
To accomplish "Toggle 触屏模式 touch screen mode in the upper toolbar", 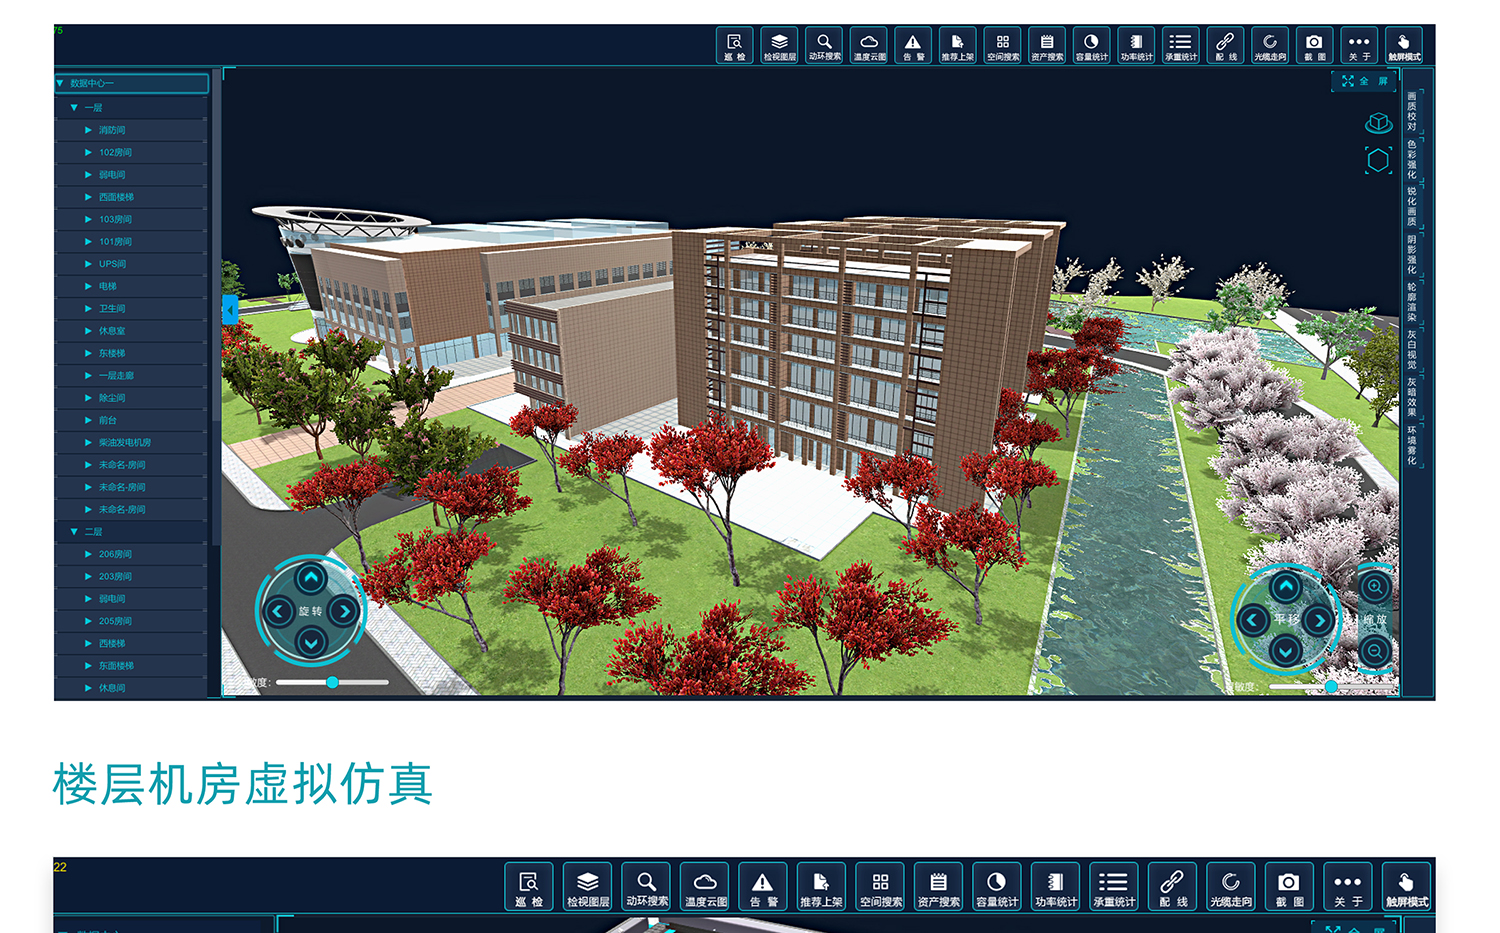I will click(1404, 46).
